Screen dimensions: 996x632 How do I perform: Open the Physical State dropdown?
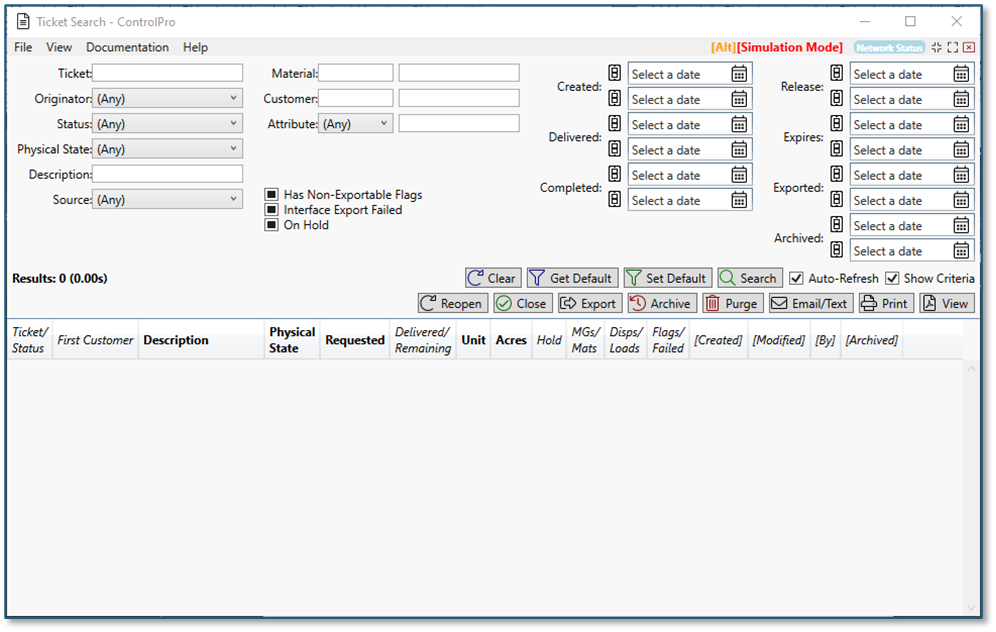click(167, 149)
